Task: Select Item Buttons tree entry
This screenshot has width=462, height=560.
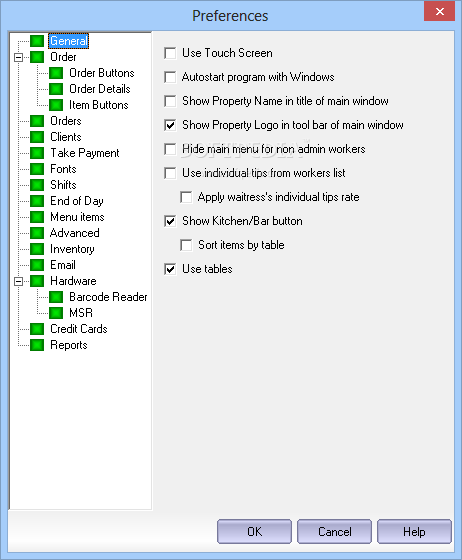Action: coord(99,105)
